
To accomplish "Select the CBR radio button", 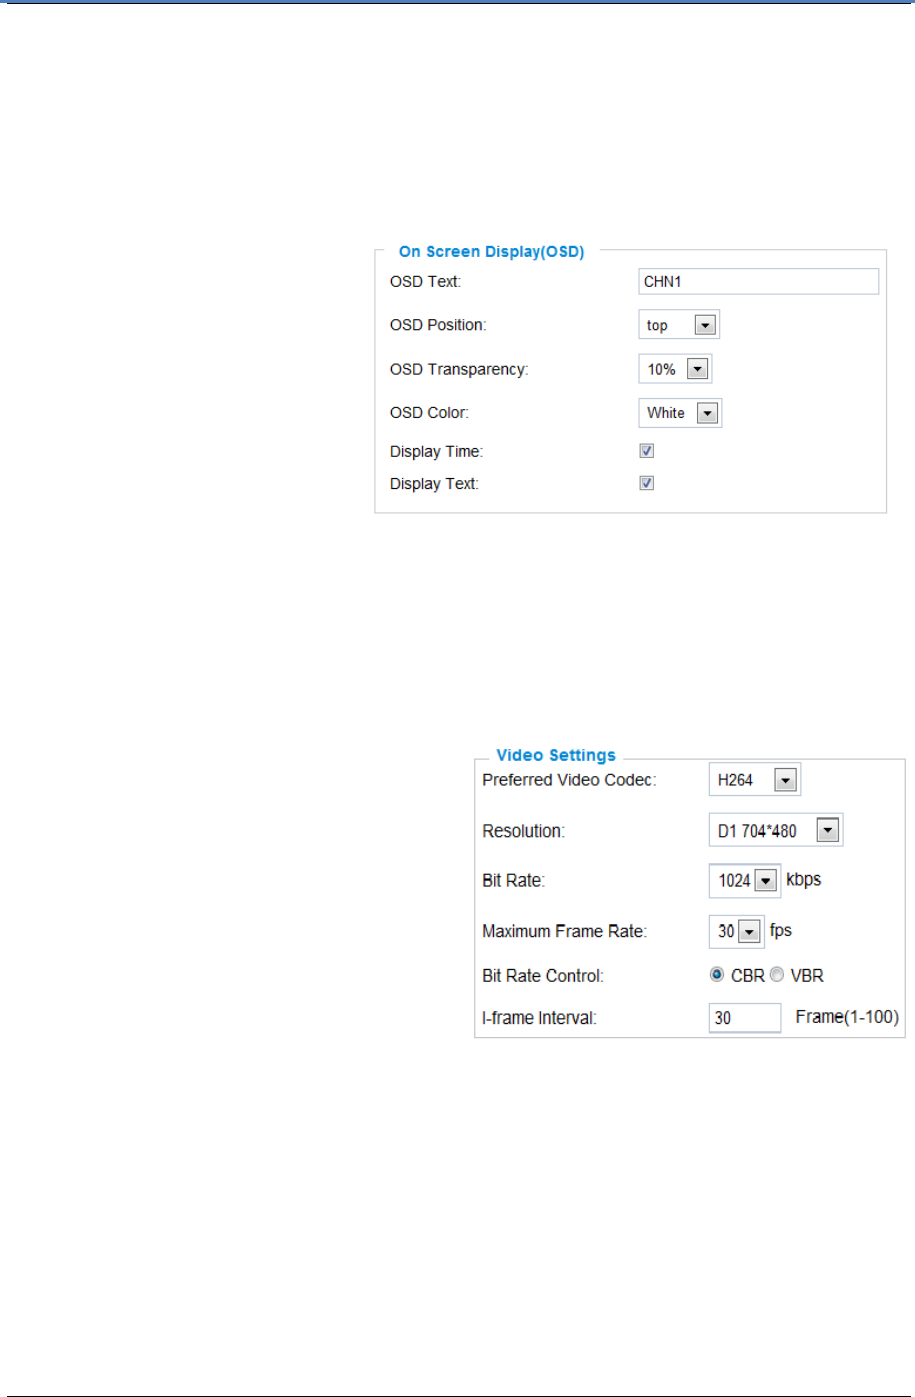I will click(x=717, y=975).
